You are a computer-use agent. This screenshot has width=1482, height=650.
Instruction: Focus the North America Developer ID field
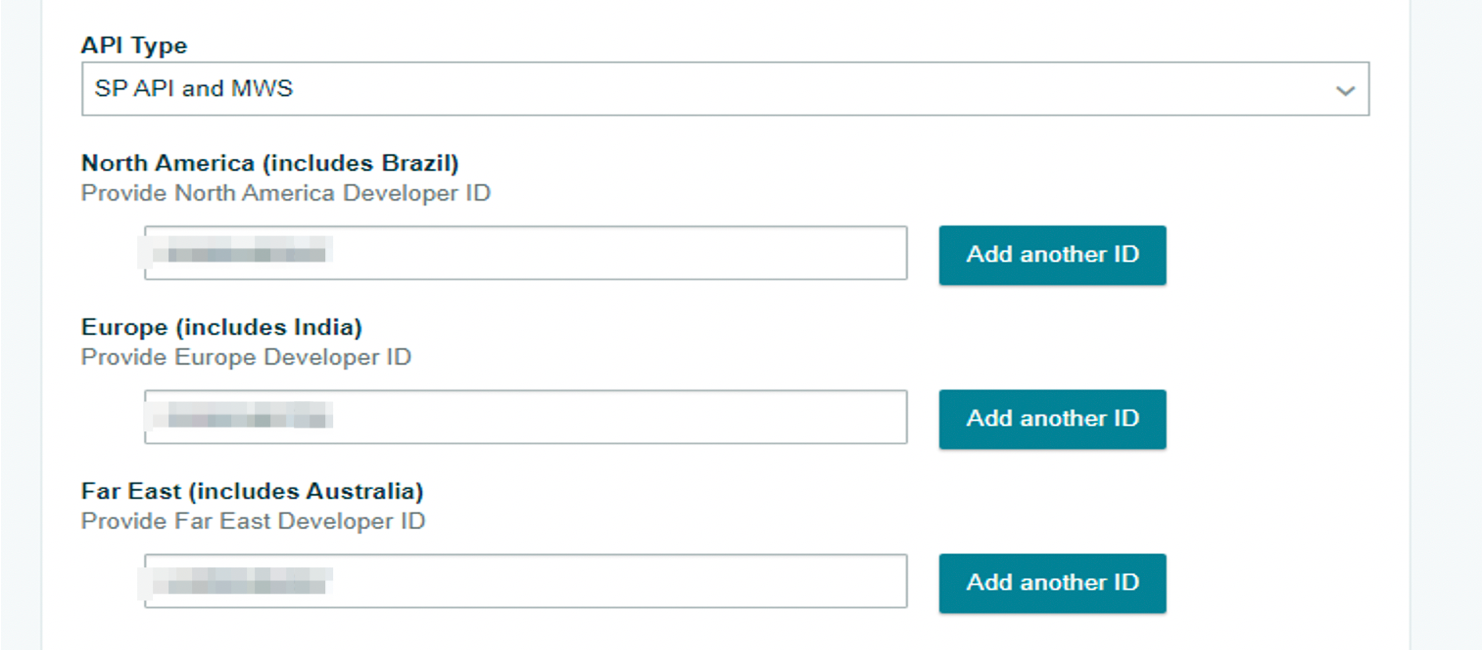coord(526,253)
